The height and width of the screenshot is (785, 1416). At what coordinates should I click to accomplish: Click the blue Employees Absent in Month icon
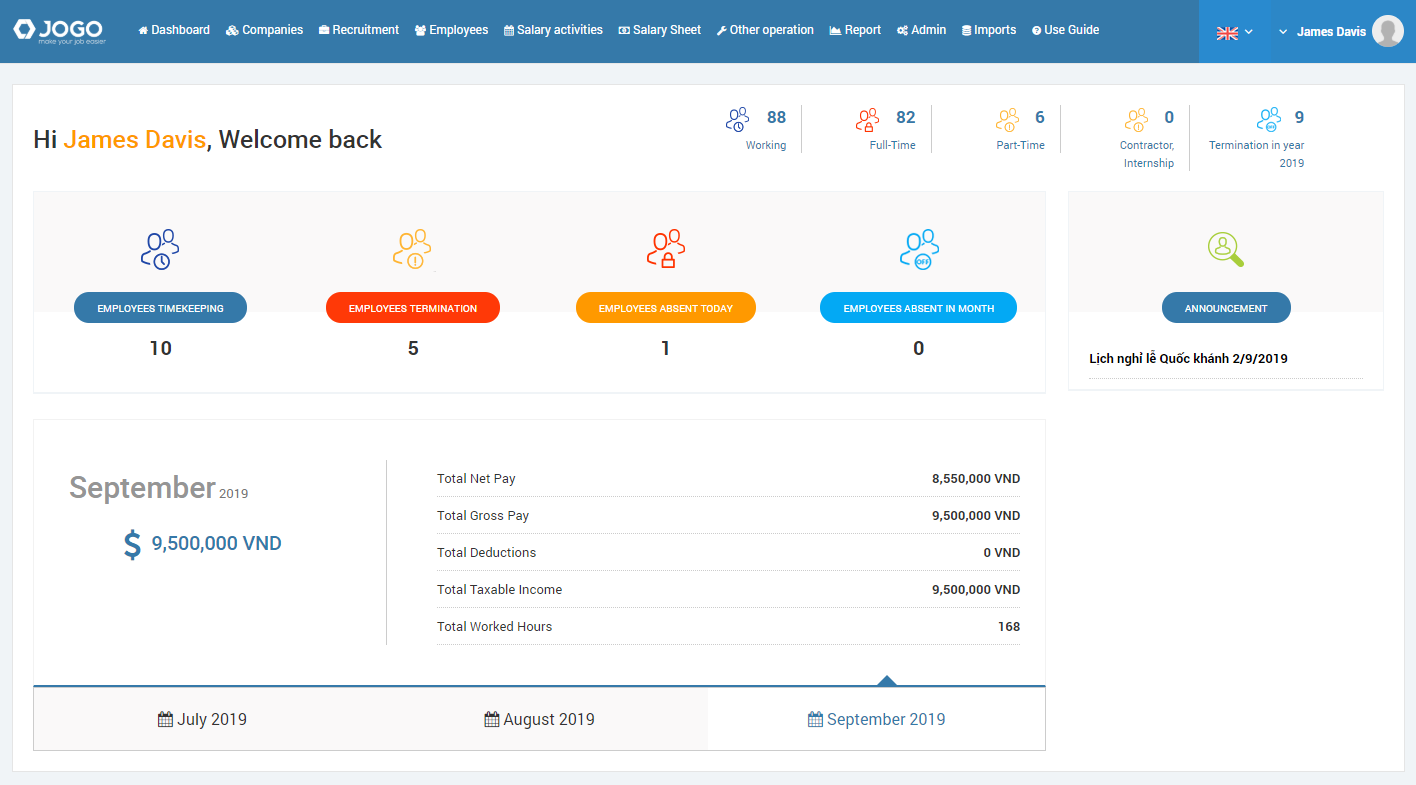point(918,250)
